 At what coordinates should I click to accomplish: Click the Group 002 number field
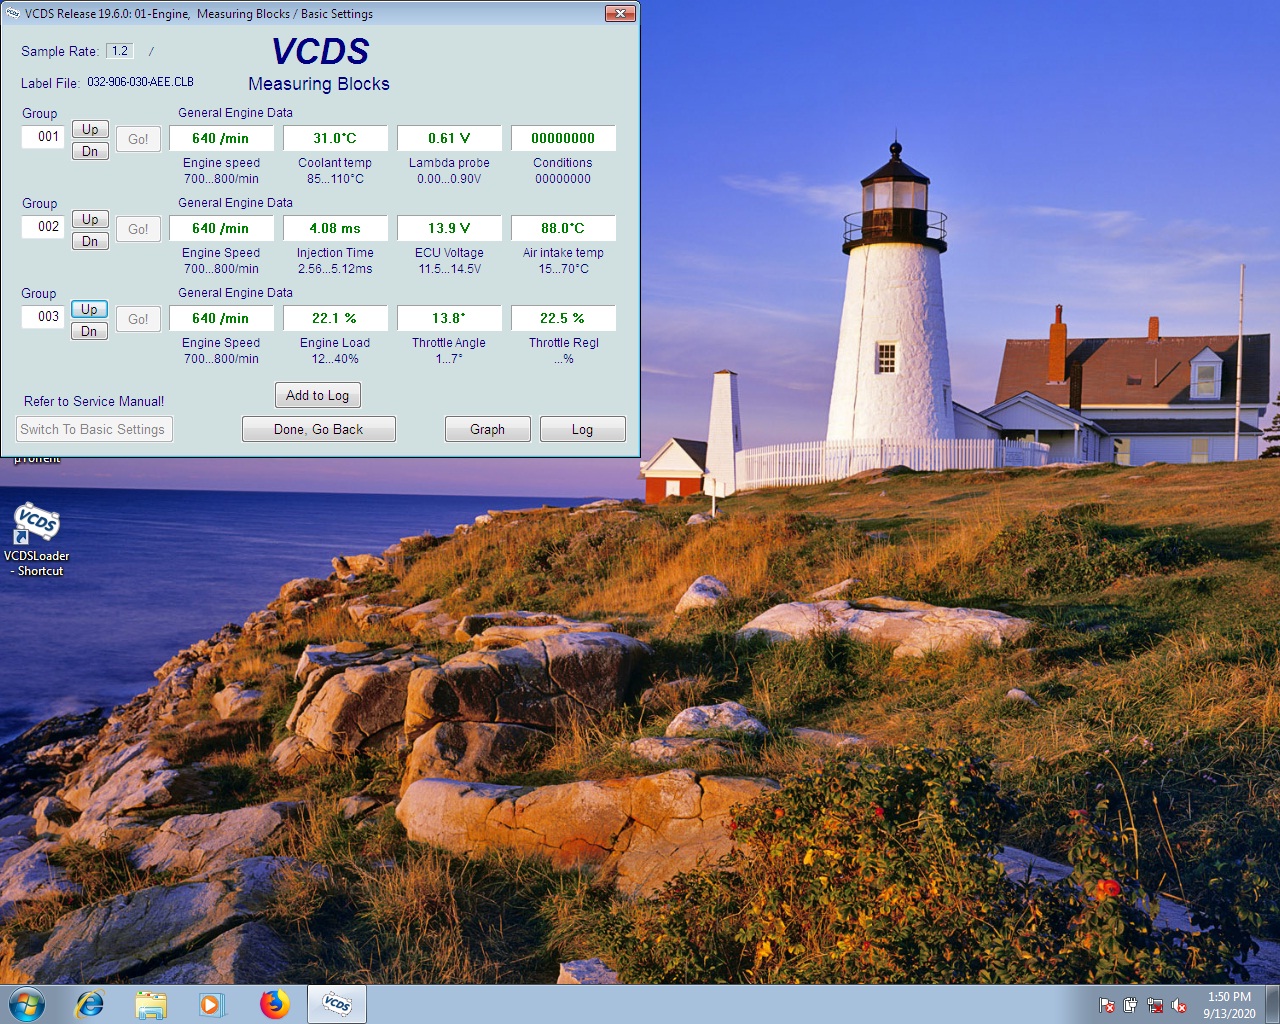(43, 227)
